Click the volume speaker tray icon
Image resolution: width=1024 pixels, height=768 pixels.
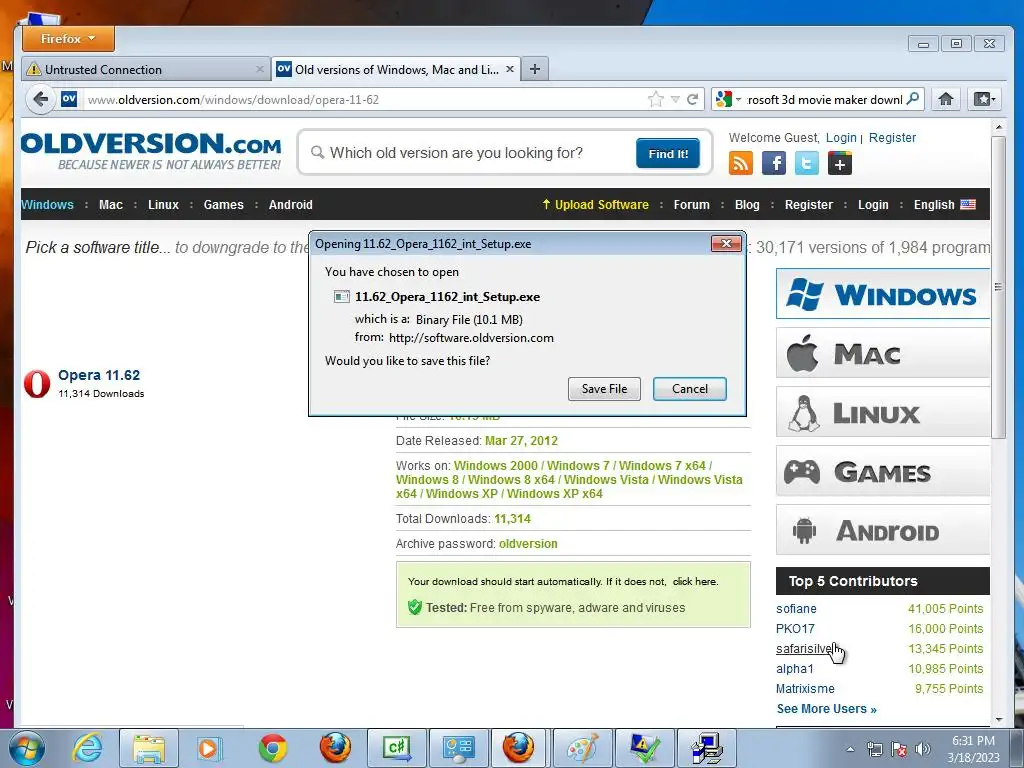click(922, 749)
